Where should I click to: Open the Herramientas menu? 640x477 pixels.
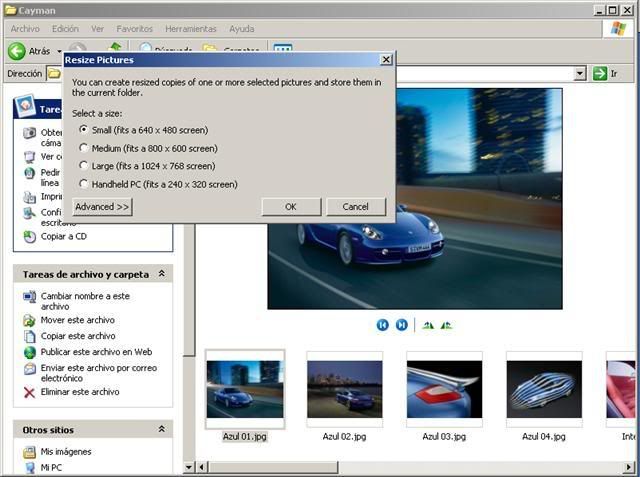click(x=191, y=29)
